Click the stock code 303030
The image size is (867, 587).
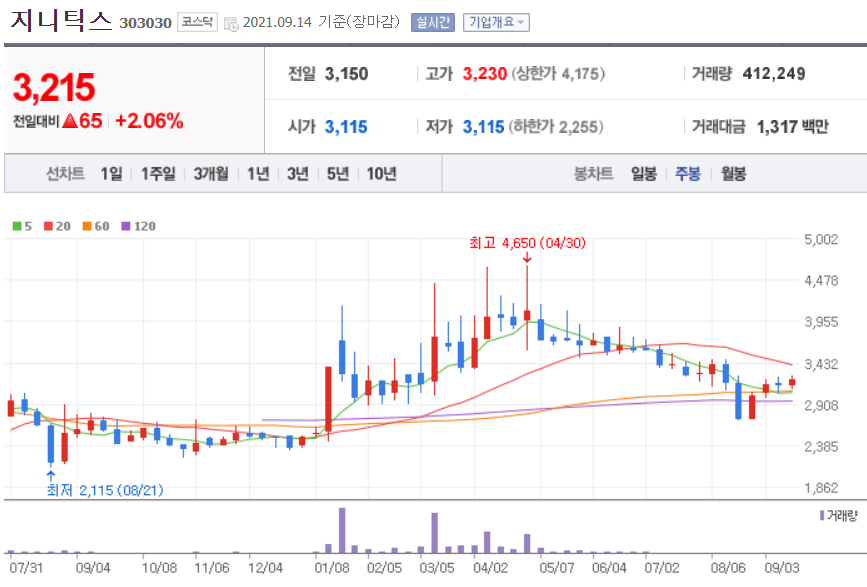point(146,21)
